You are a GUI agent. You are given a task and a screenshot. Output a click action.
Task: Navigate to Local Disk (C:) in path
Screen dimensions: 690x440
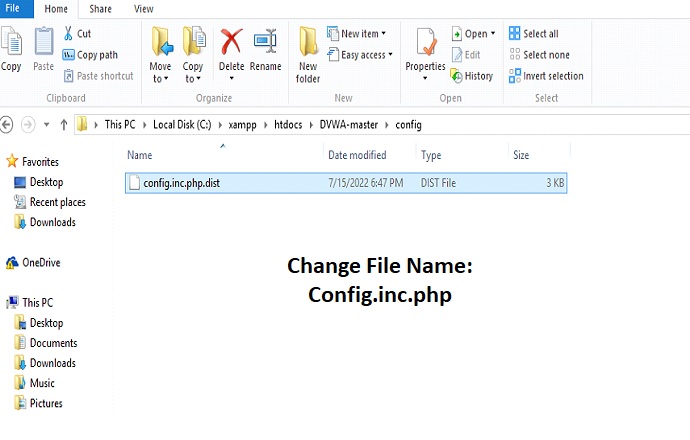tap(182, 125)
